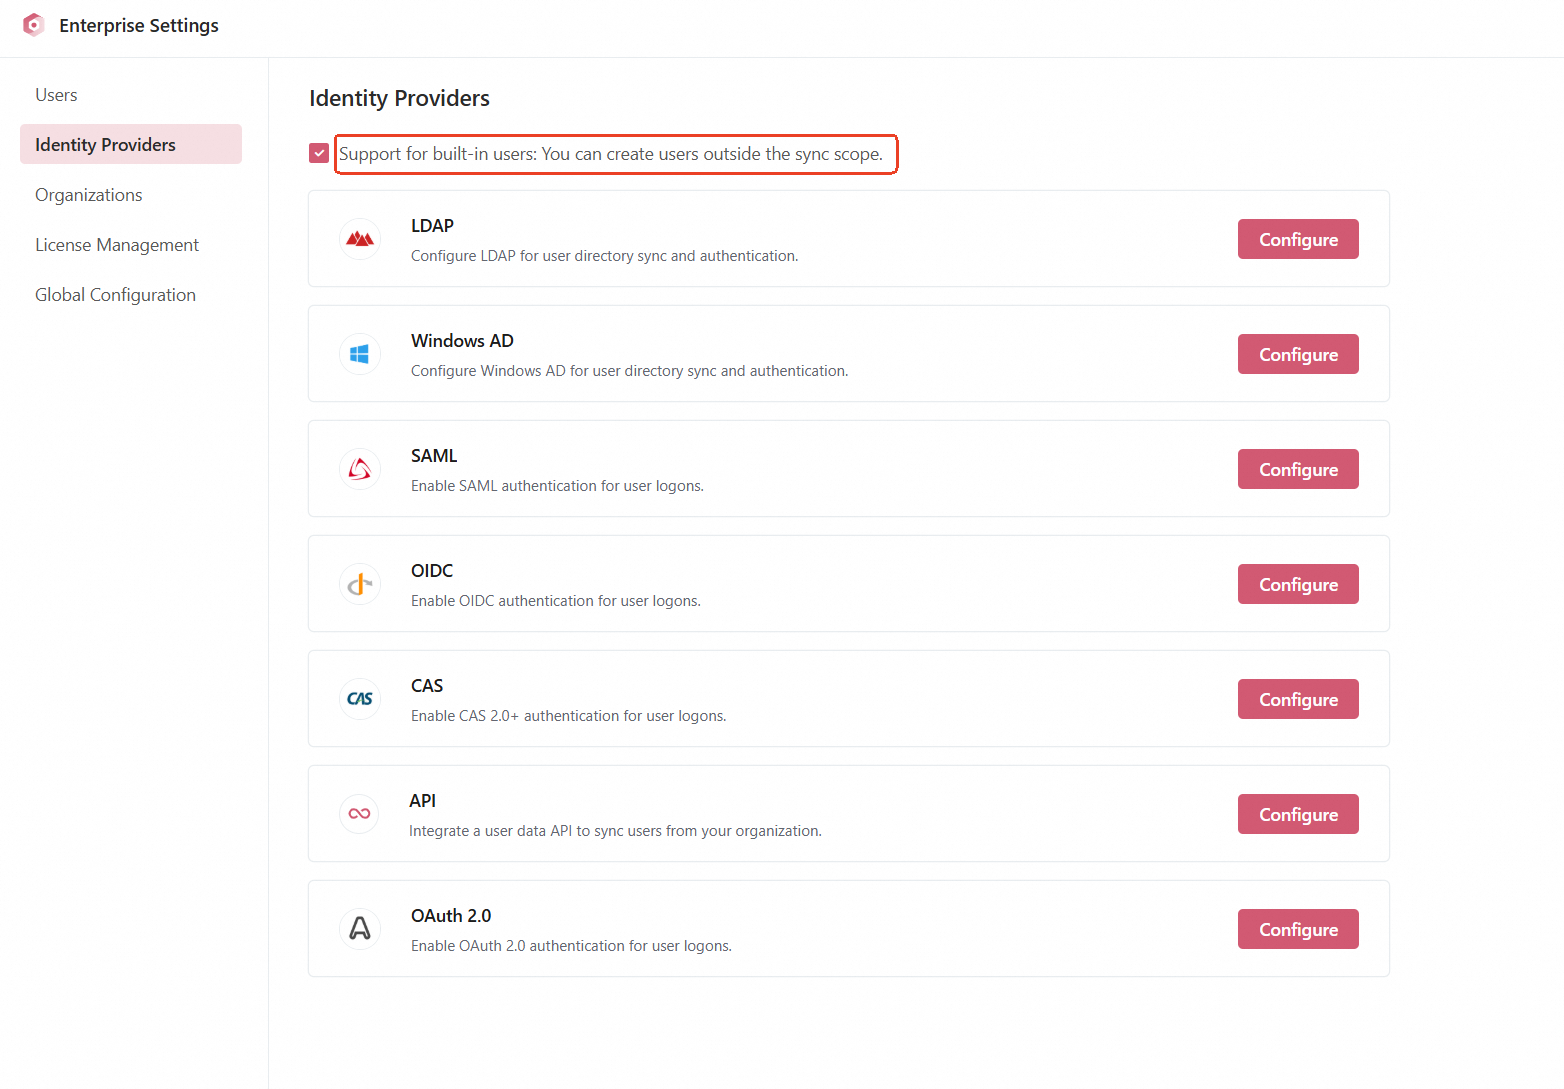This screenshot has width=1564, height=1089.
Task: Open the Global Configuration page
Action: pos(115,295)
